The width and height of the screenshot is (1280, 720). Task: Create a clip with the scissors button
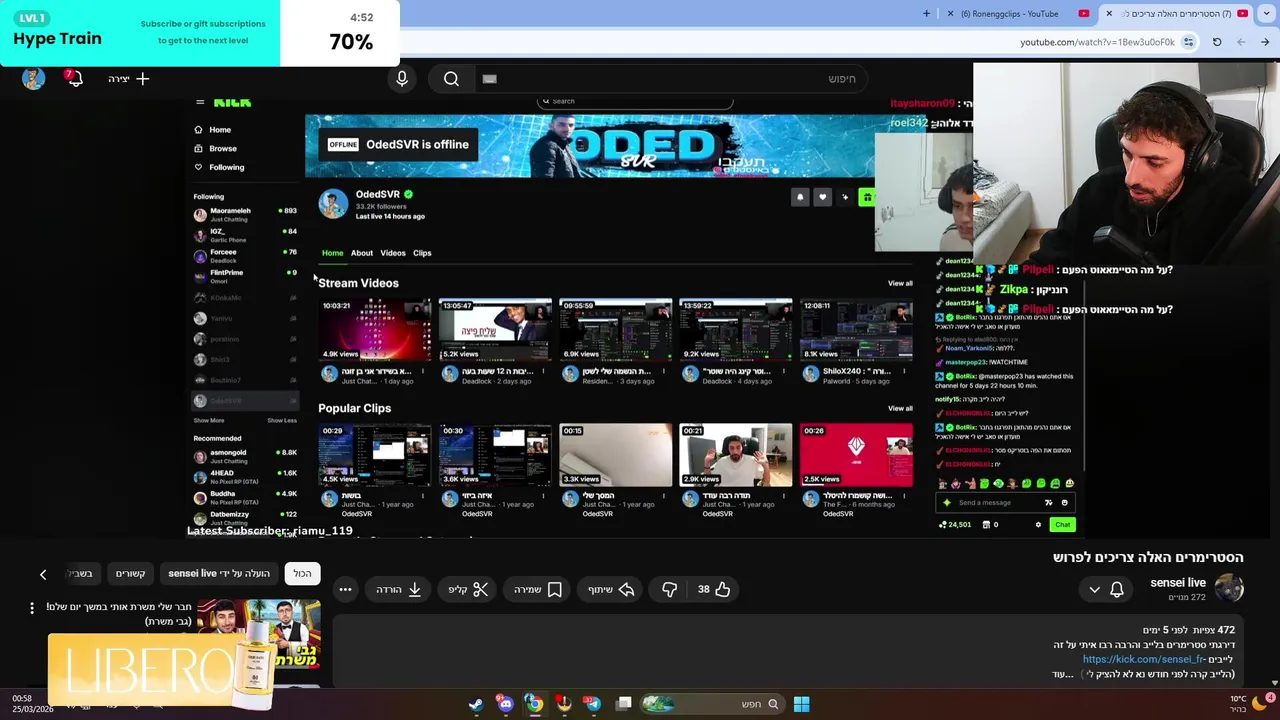click(468, 589)
